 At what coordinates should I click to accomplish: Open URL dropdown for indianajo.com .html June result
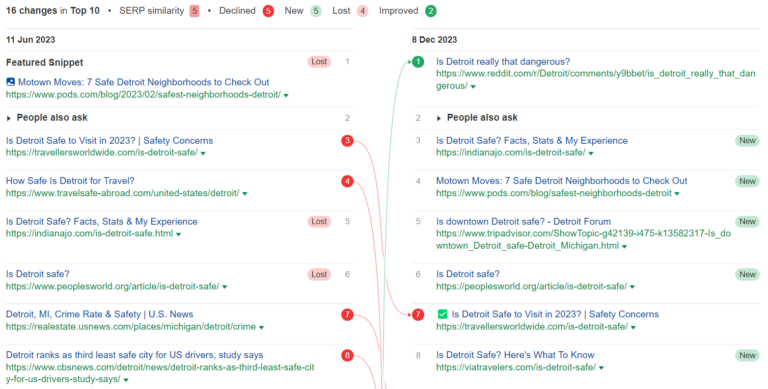[x=179, y=234]
